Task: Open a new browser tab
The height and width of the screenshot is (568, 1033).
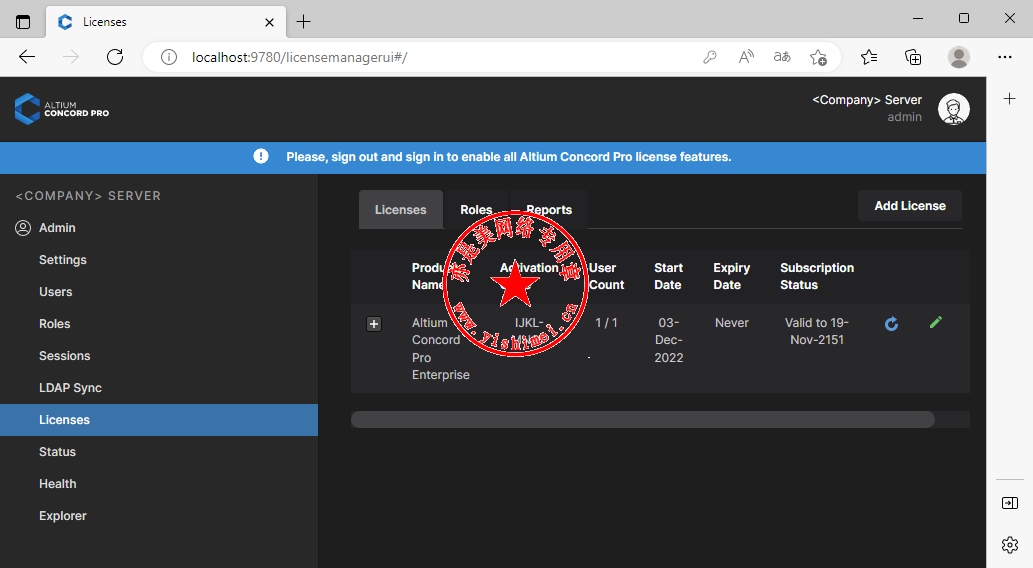Action: (303, 22)
